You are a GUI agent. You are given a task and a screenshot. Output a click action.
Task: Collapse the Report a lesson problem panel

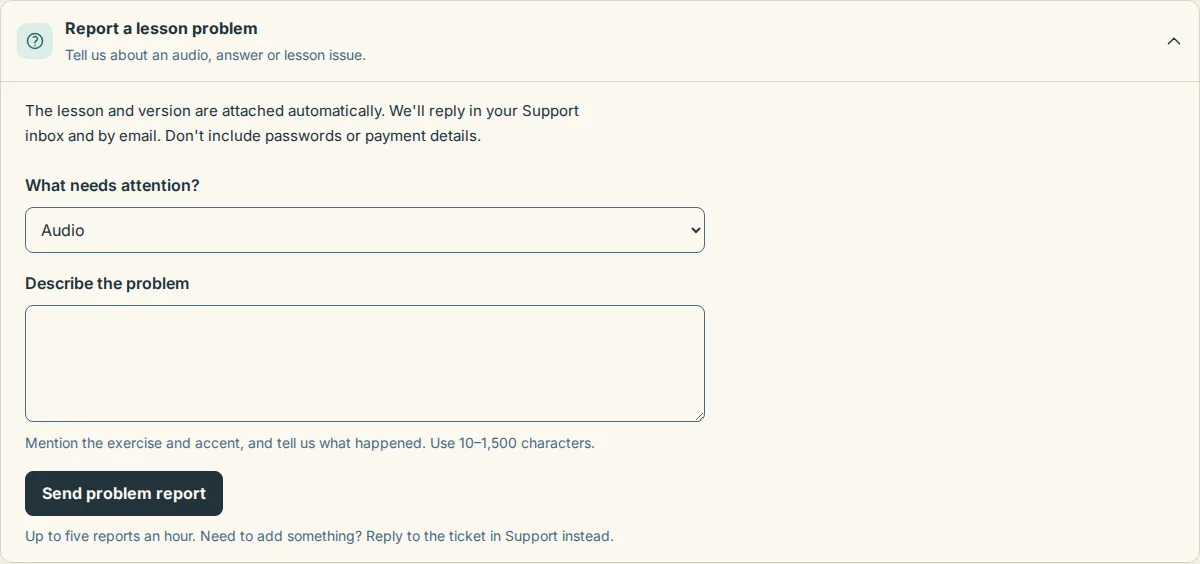[1174, 41]
